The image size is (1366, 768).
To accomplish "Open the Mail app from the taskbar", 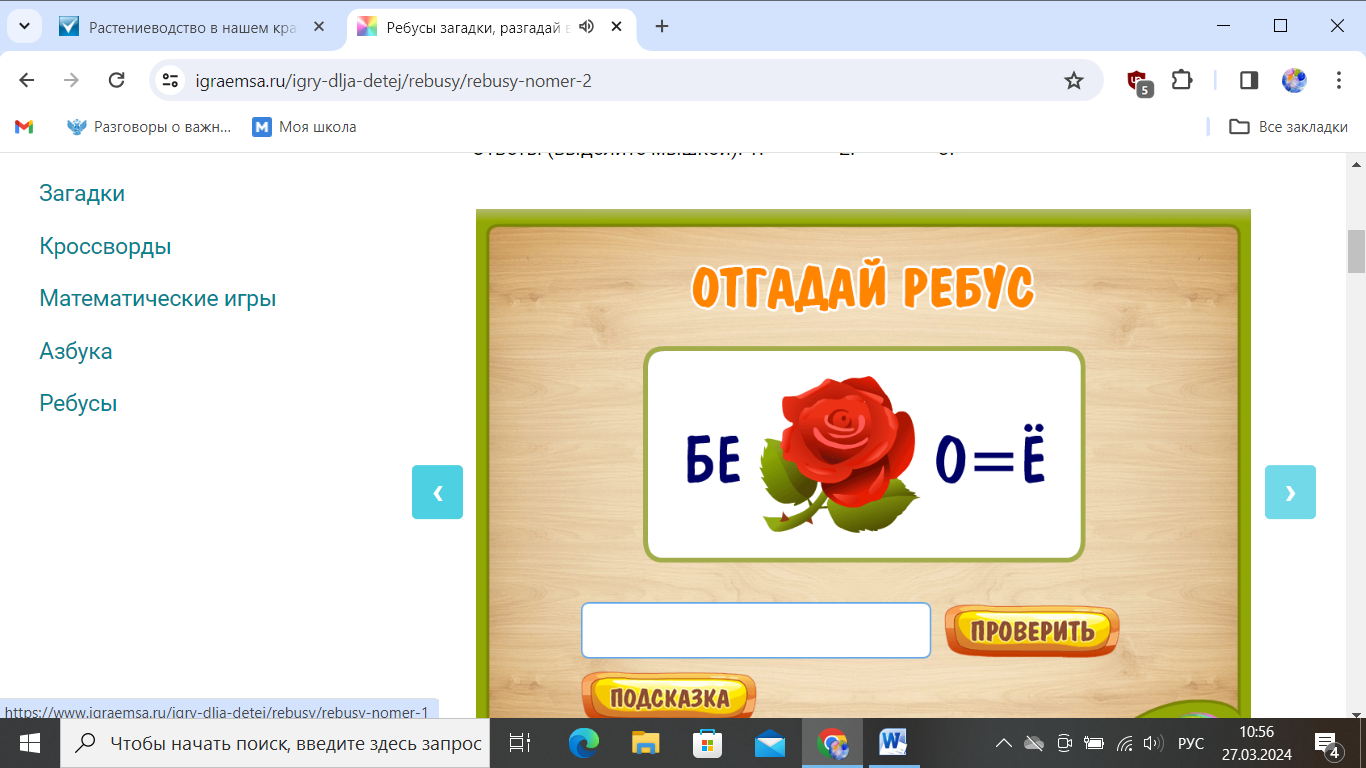I will 770,743.
